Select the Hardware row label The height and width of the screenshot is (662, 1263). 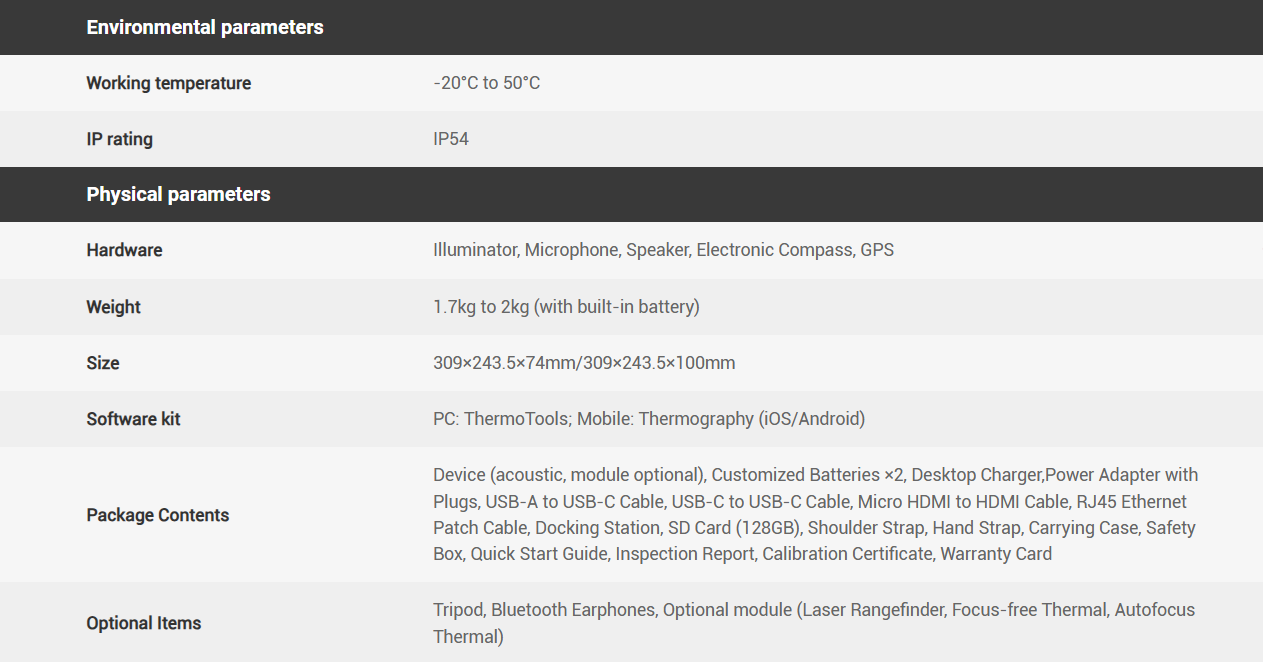click(124, 250)
